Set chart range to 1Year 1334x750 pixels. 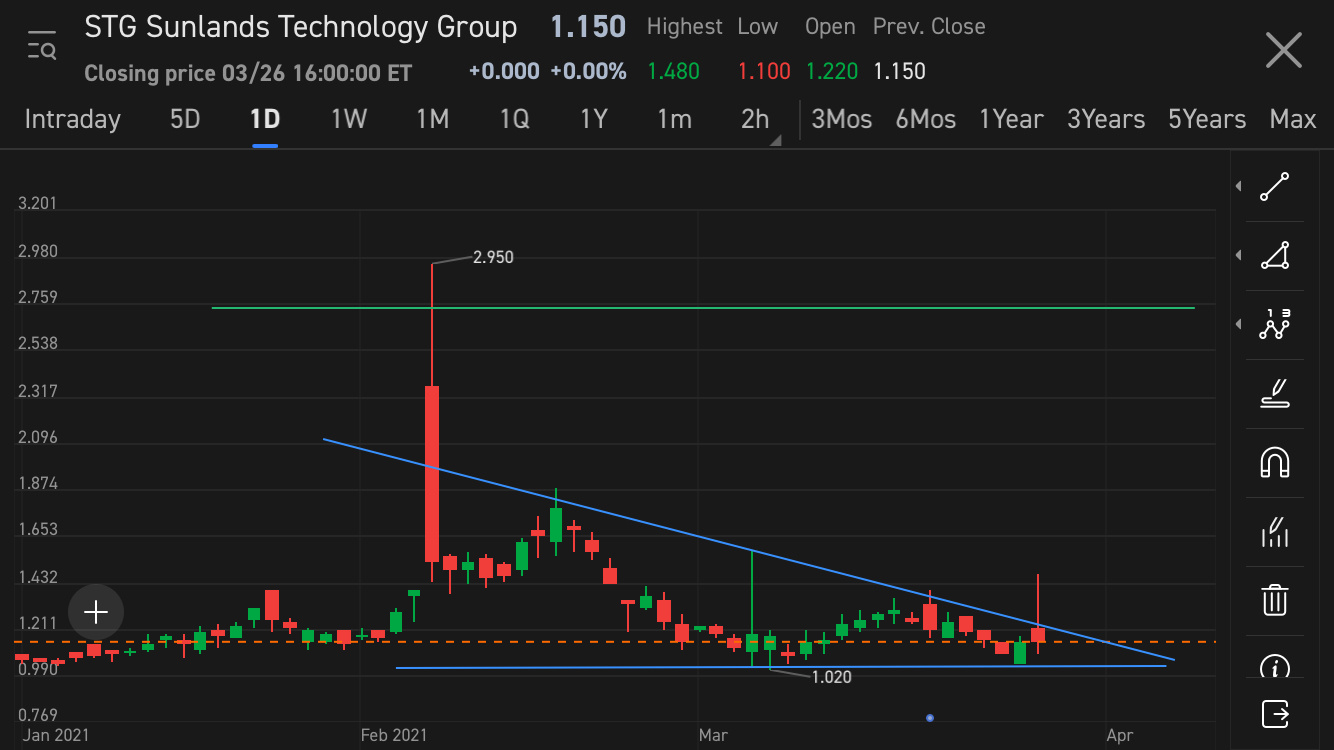click(1012, 119)
